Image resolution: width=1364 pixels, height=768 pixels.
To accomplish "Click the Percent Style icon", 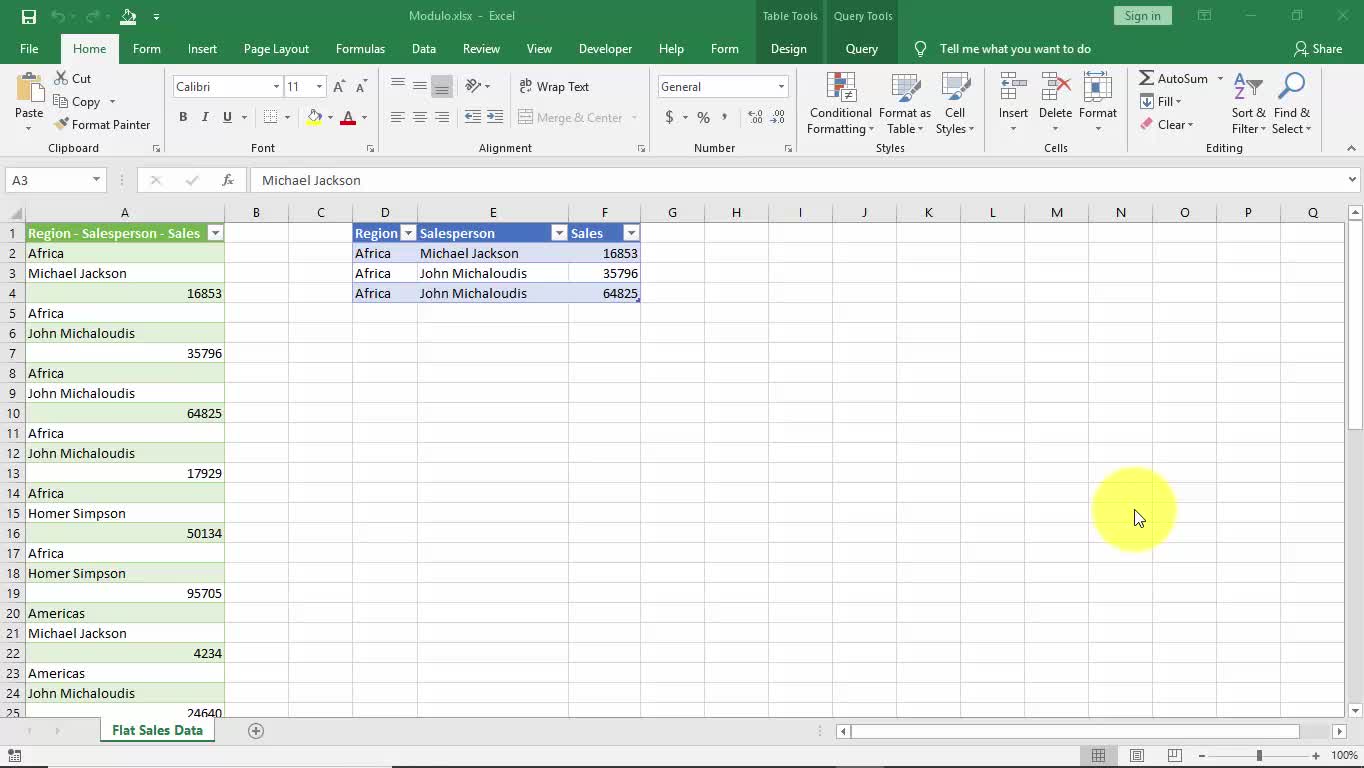I will (703, 118).
